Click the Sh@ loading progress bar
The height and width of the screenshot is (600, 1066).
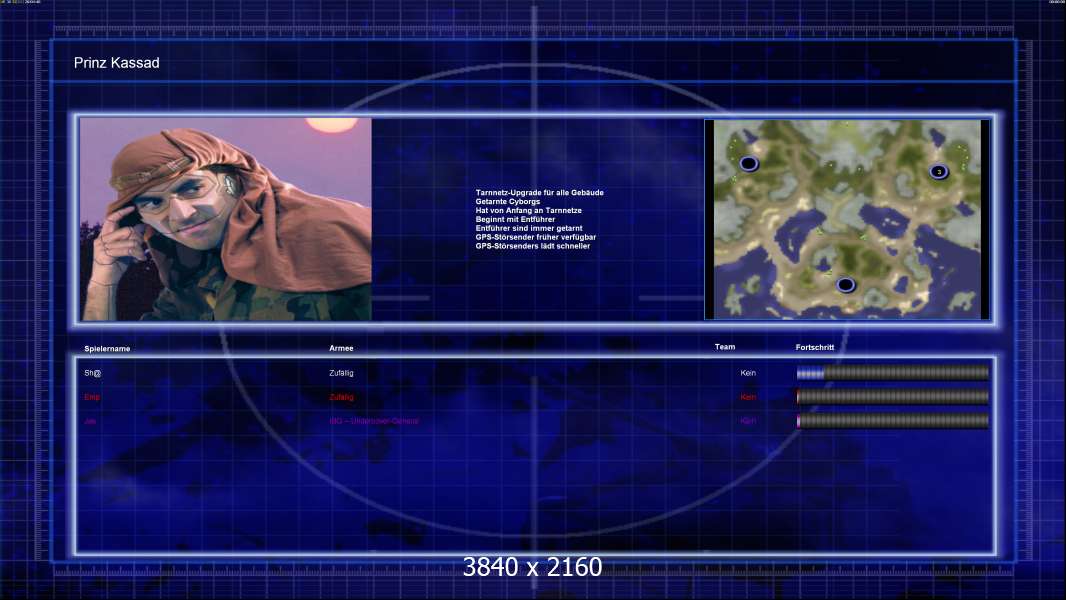click(x=893, y=372)
